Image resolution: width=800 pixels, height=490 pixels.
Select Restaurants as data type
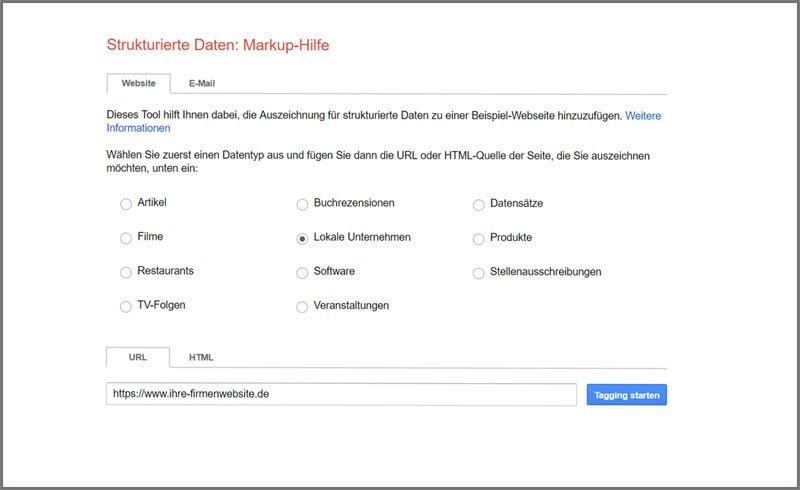[126, 272]
